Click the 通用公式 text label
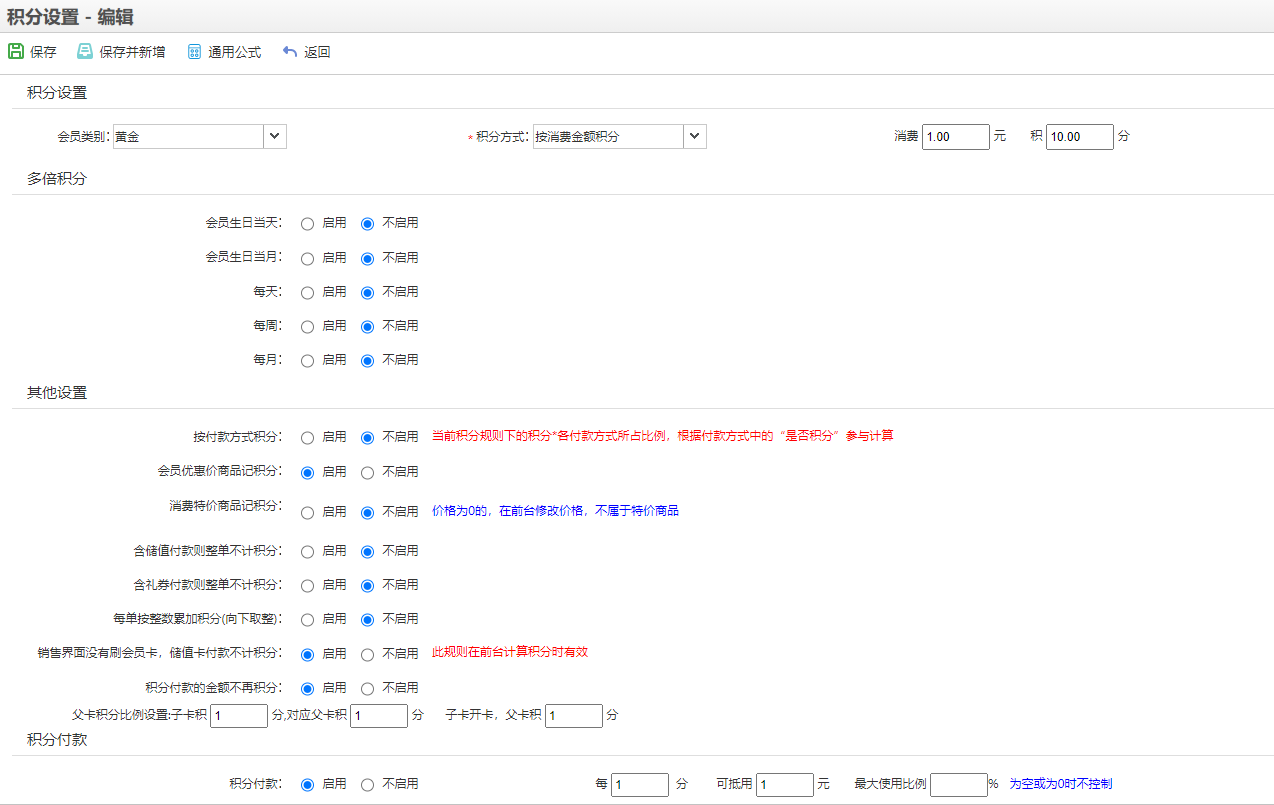This screenshot has height=805, width=1274. [235, 52]
